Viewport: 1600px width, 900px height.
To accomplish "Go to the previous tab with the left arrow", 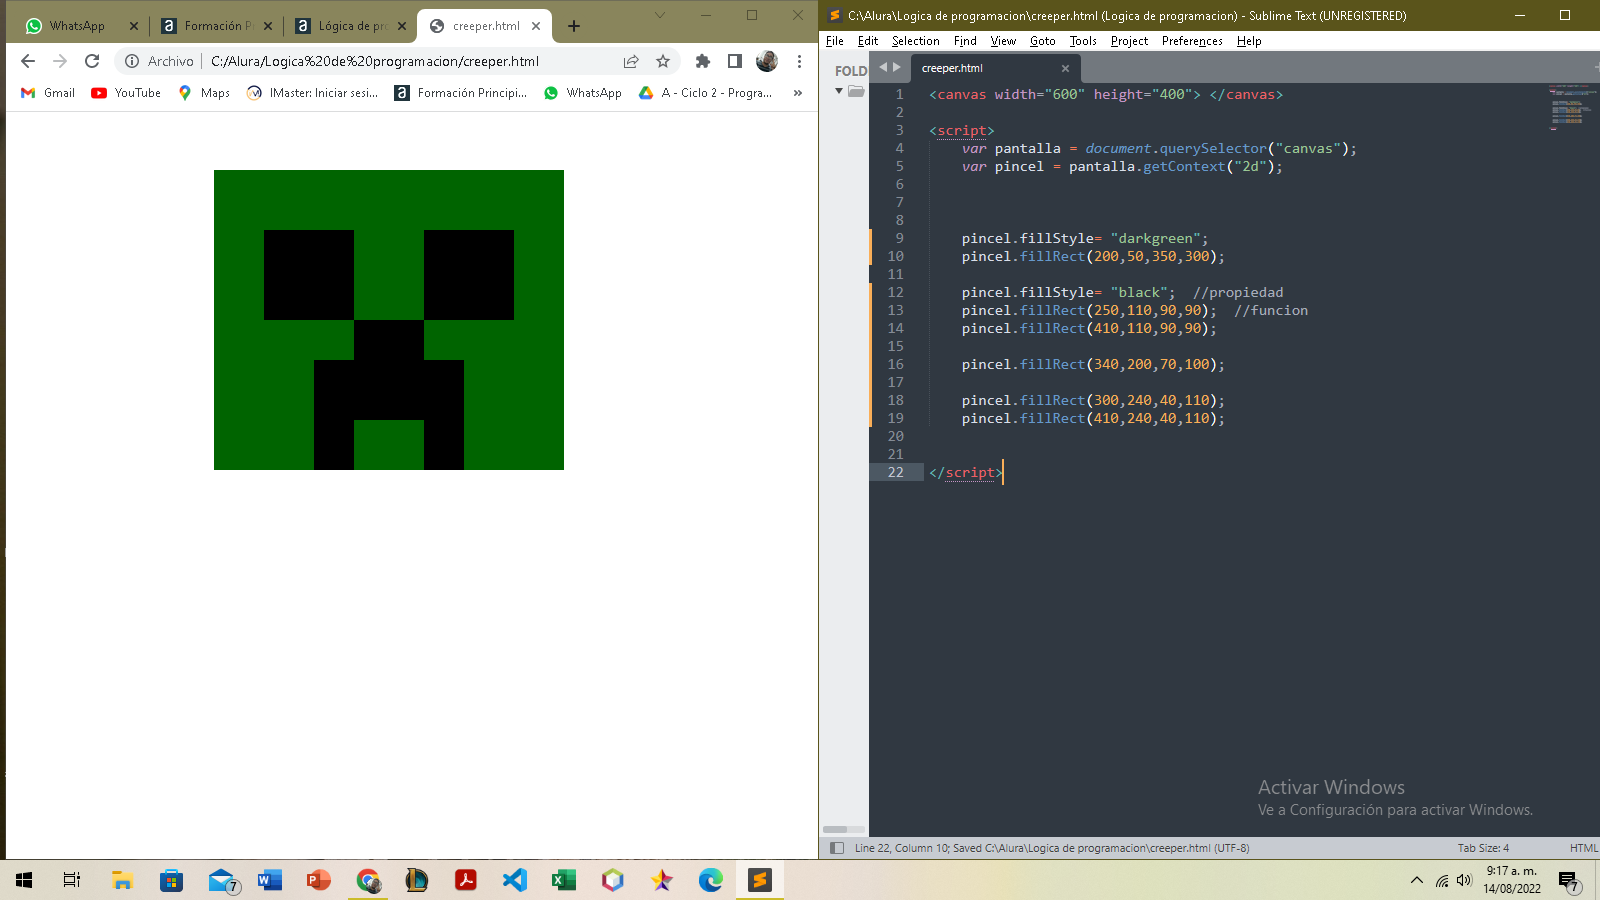I will click(883, 67).
